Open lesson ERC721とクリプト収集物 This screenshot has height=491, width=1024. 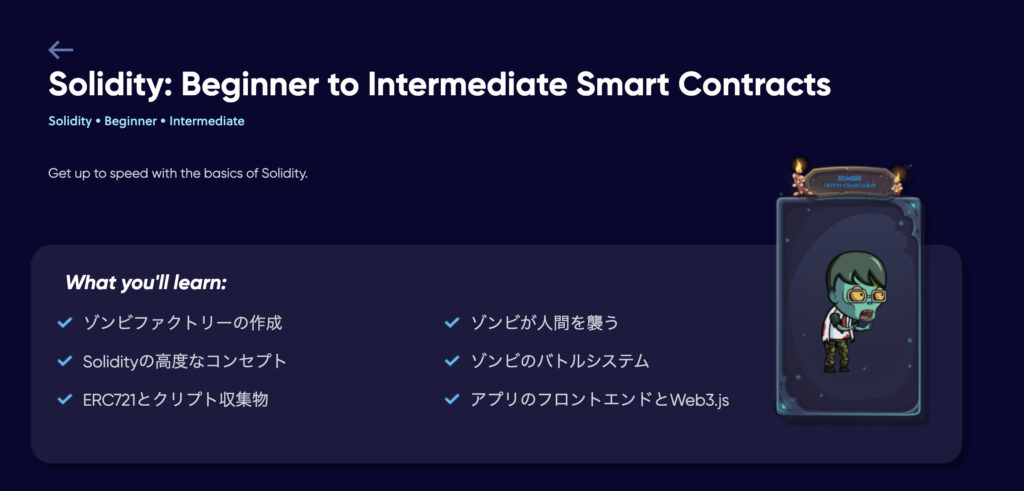[x=176, y=400]
